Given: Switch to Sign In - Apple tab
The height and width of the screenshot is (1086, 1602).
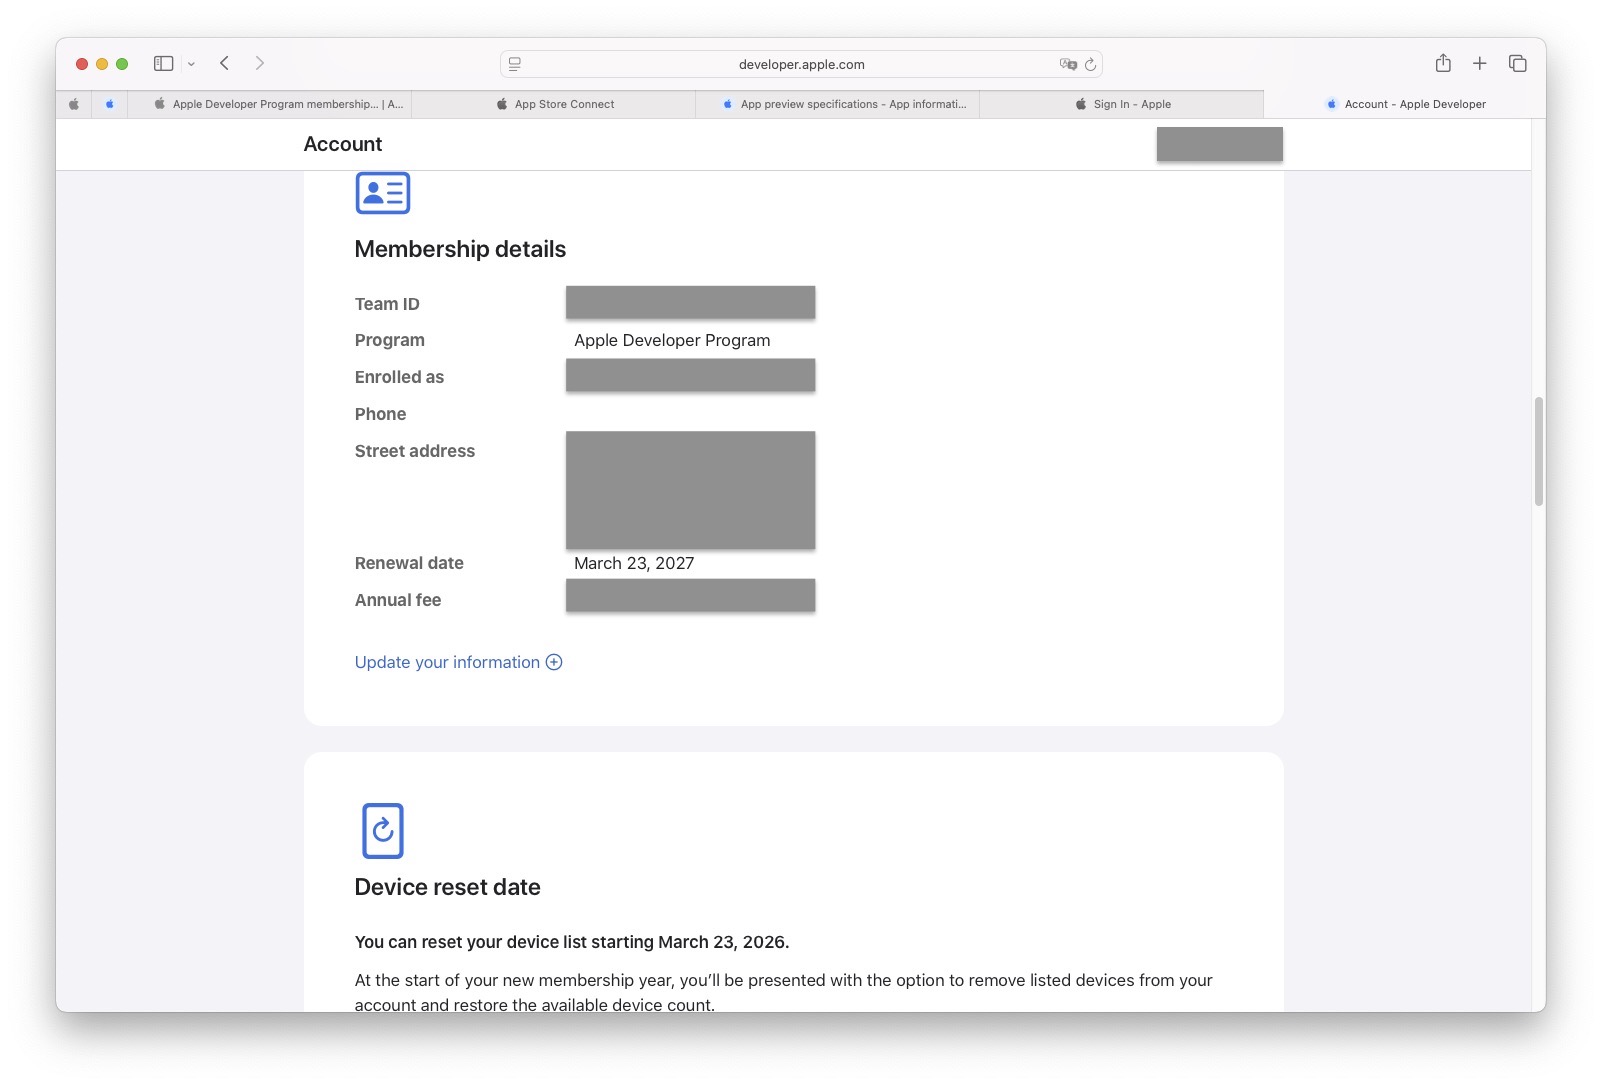Looking at the screenshot, I should click(x=1122, y=104).
